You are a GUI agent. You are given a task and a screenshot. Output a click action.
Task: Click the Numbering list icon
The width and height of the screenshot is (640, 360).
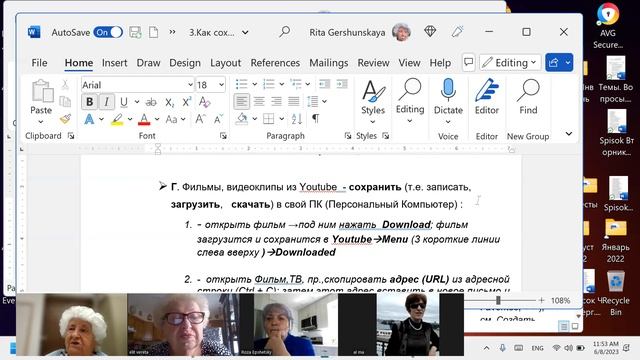pyautogui.click(x=269, y=84)
